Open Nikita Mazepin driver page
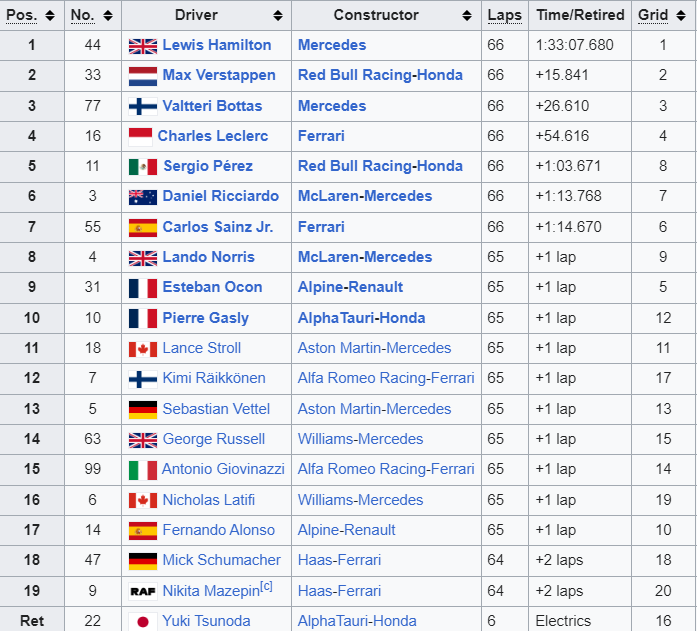The height and width of the screenshot is (631, 697). click(211, 591)
